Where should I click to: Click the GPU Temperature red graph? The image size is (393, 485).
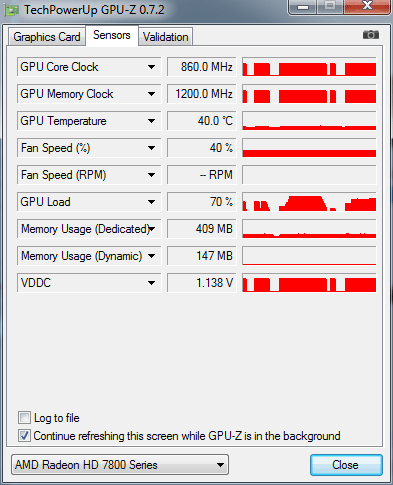309,121
